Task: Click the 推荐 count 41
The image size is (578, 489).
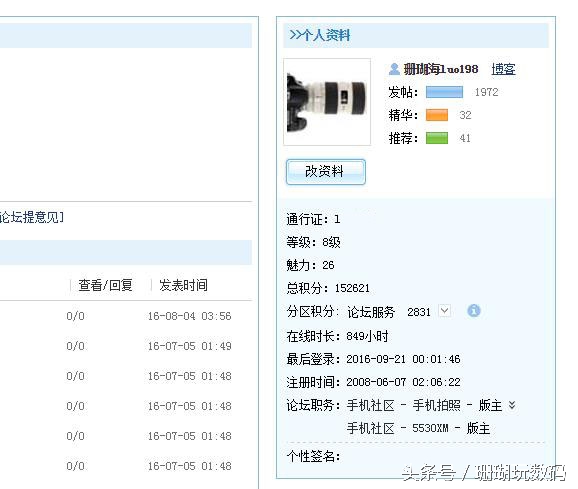Action: (x=465, y=138)
